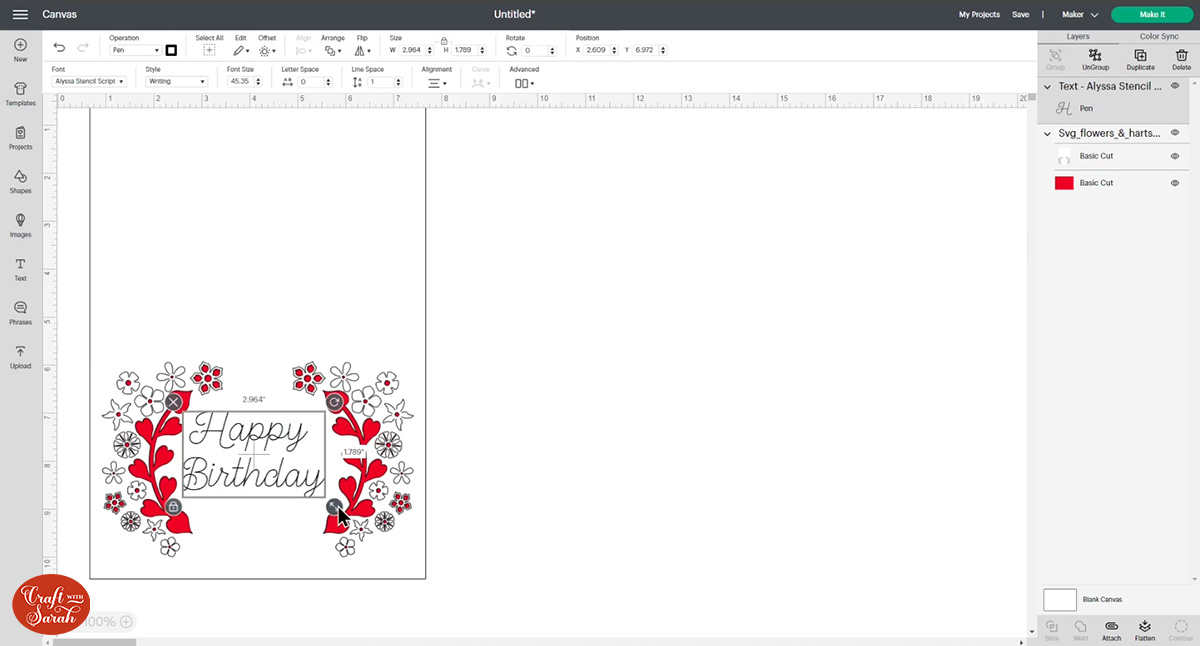
Task: Open the Templates panel
Action: coord(20,93)
